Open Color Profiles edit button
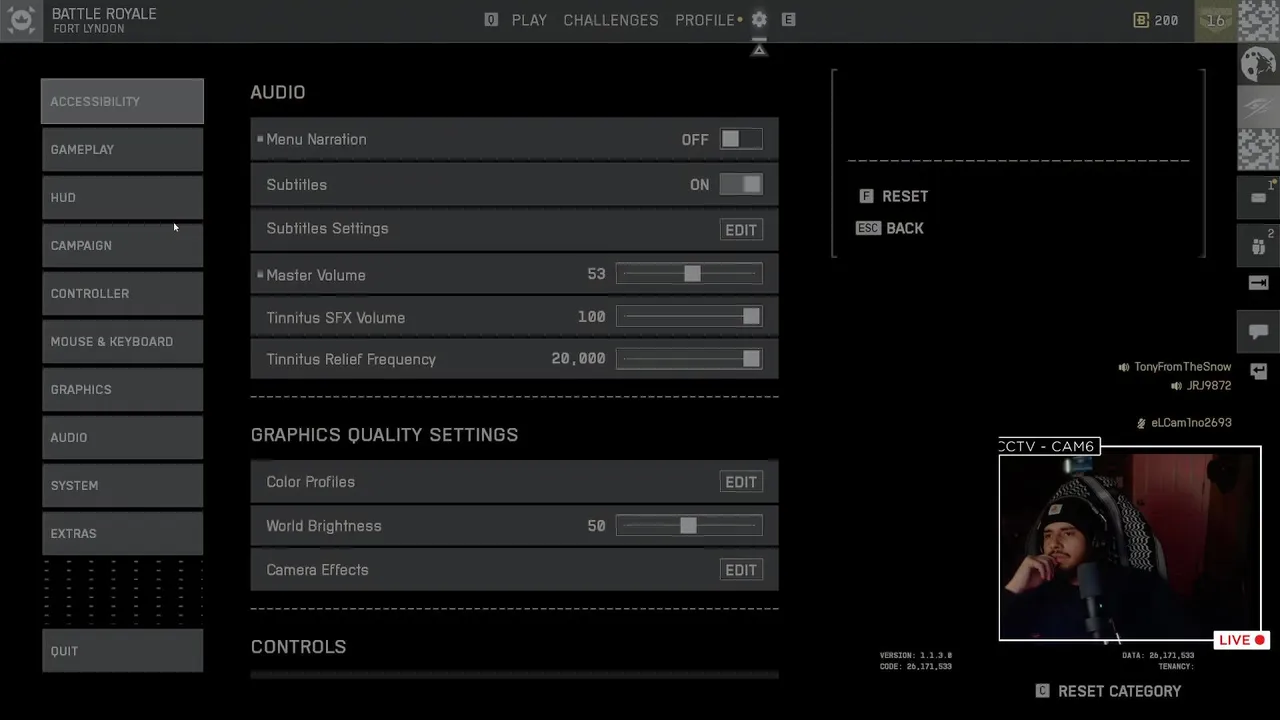The height and width of the screenshot is (720, 1280). 741,482
